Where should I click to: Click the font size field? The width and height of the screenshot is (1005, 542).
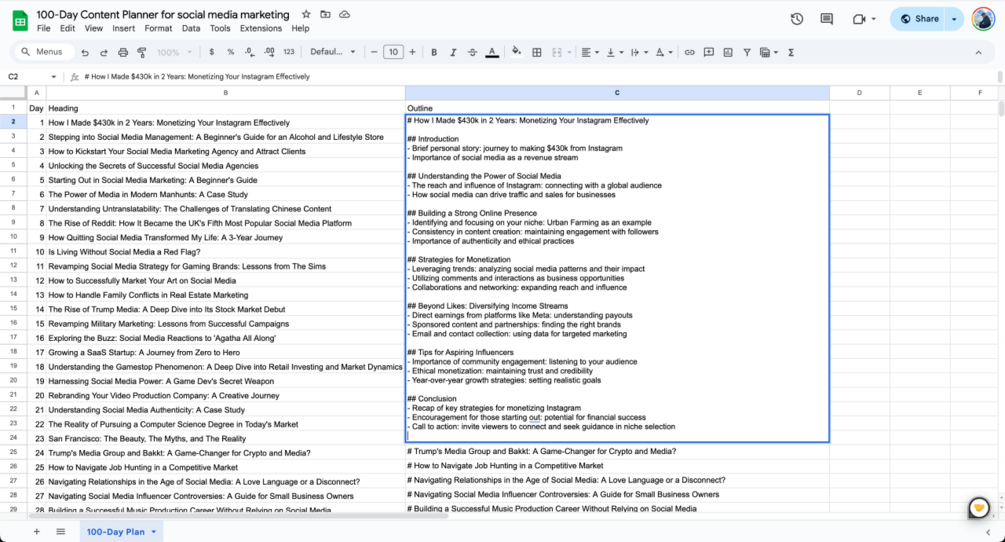393,53
